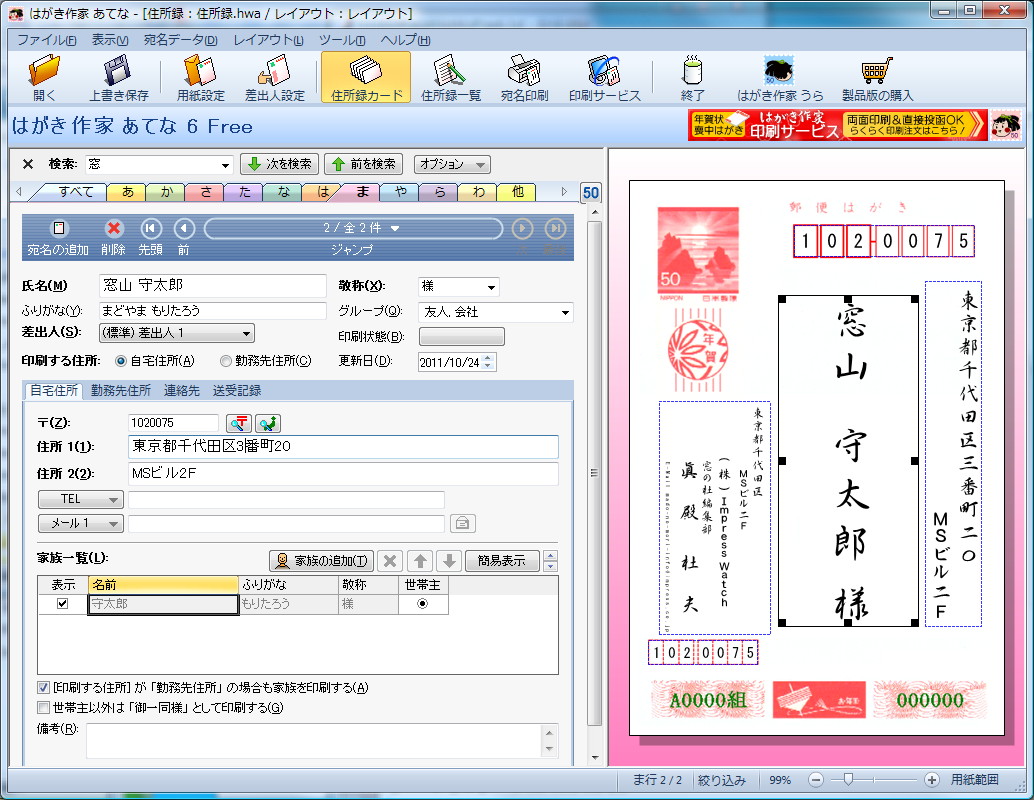This screenshot has height=800, width=1034.
Task: Enable 御一同様 printing for non-householders
Action: (x=42, y=707)
